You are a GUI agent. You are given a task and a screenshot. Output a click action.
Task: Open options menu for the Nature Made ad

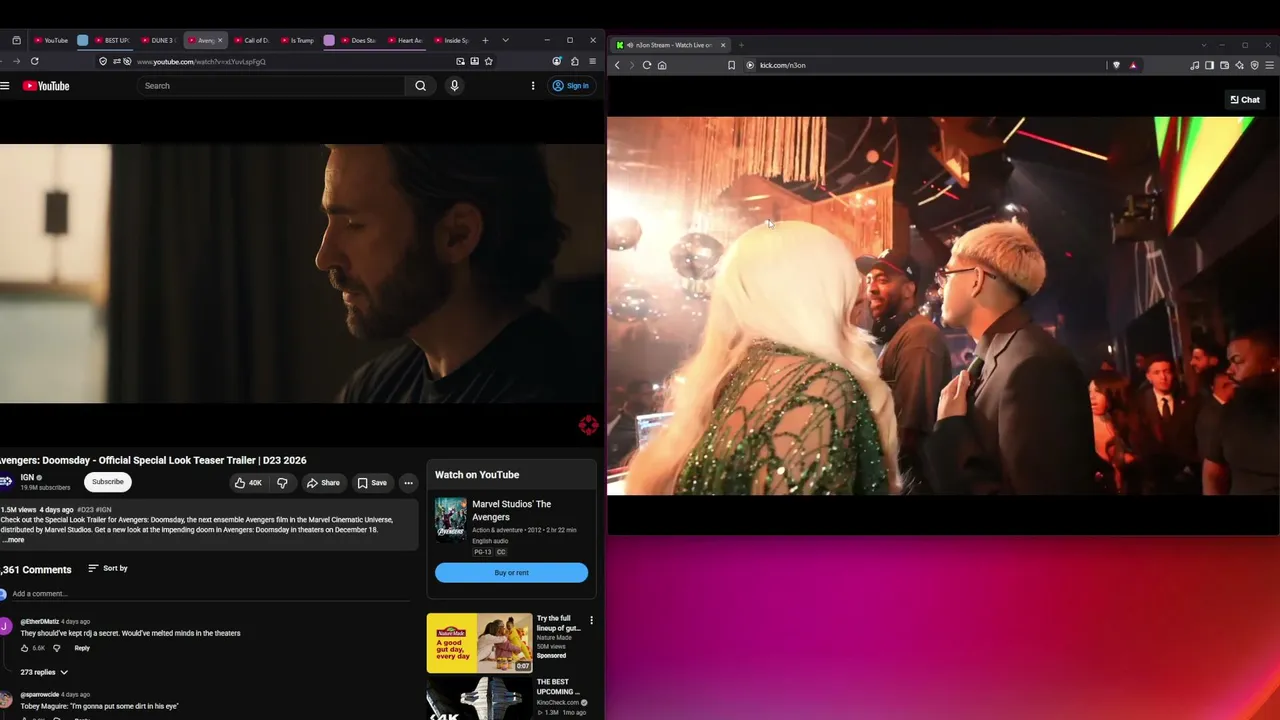pos(591,620)
